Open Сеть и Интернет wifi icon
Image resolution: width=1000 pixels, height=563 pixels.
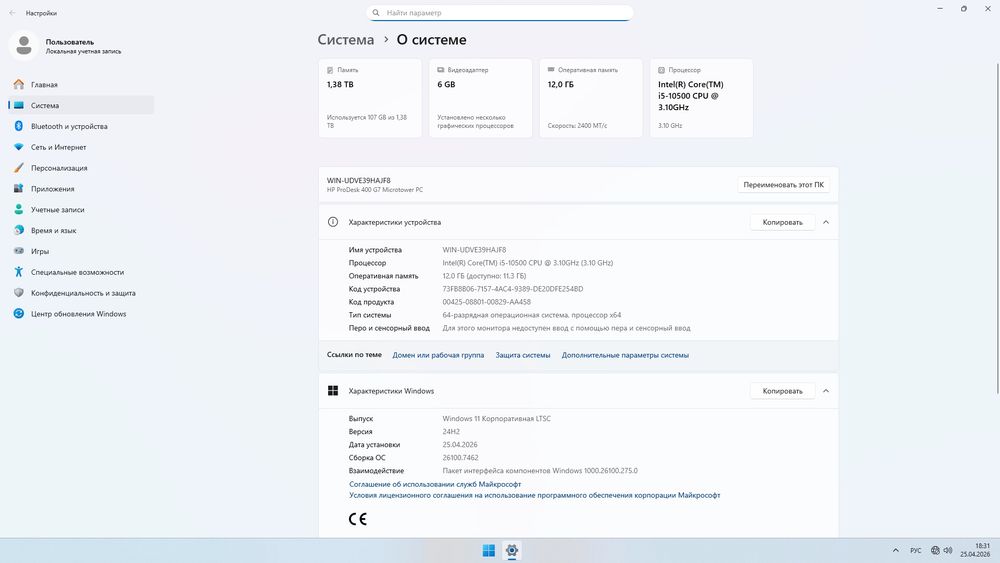point(18,147)
